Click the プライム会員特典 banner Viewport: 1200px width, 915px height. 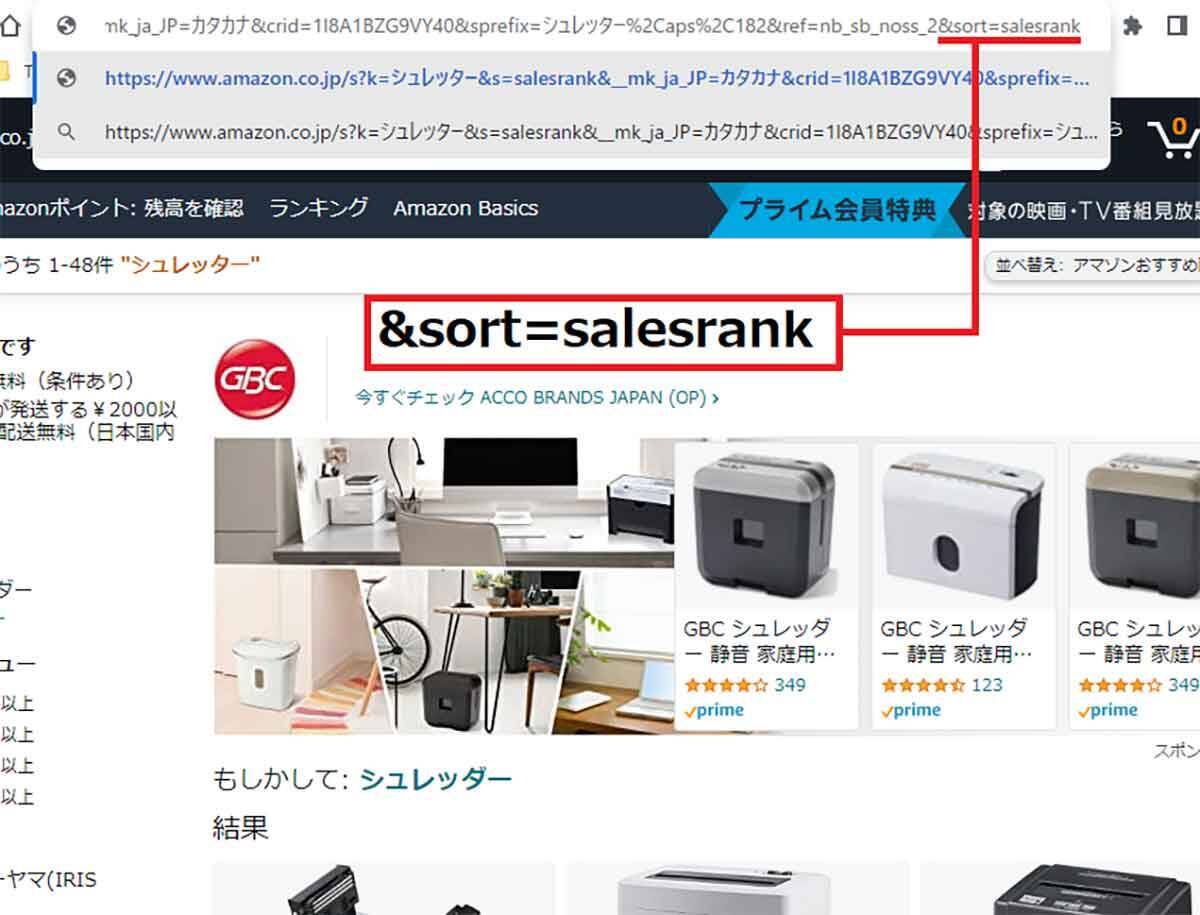point(837,209)
